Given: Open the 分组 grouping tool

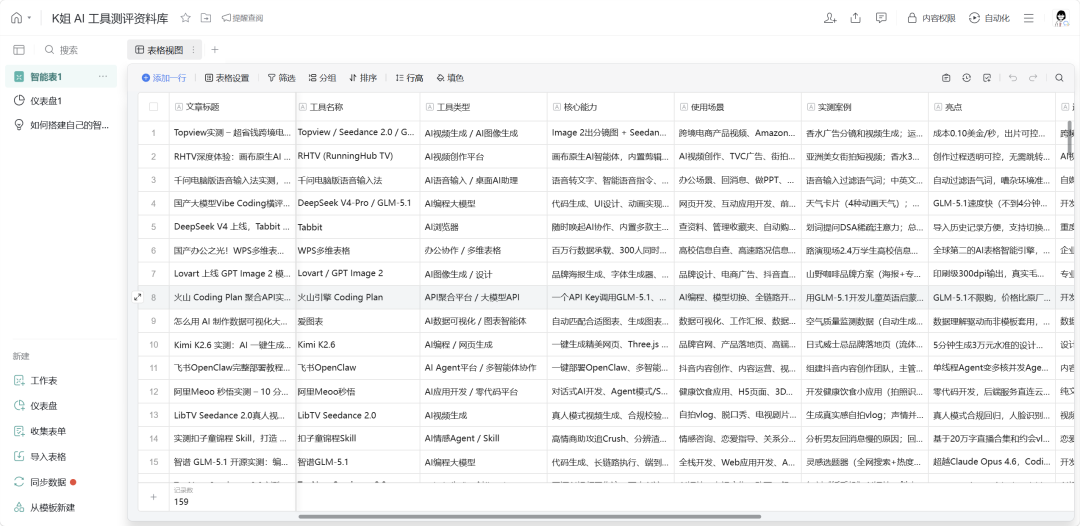Looking at the screenshot, I should click(x=322, y=78).
